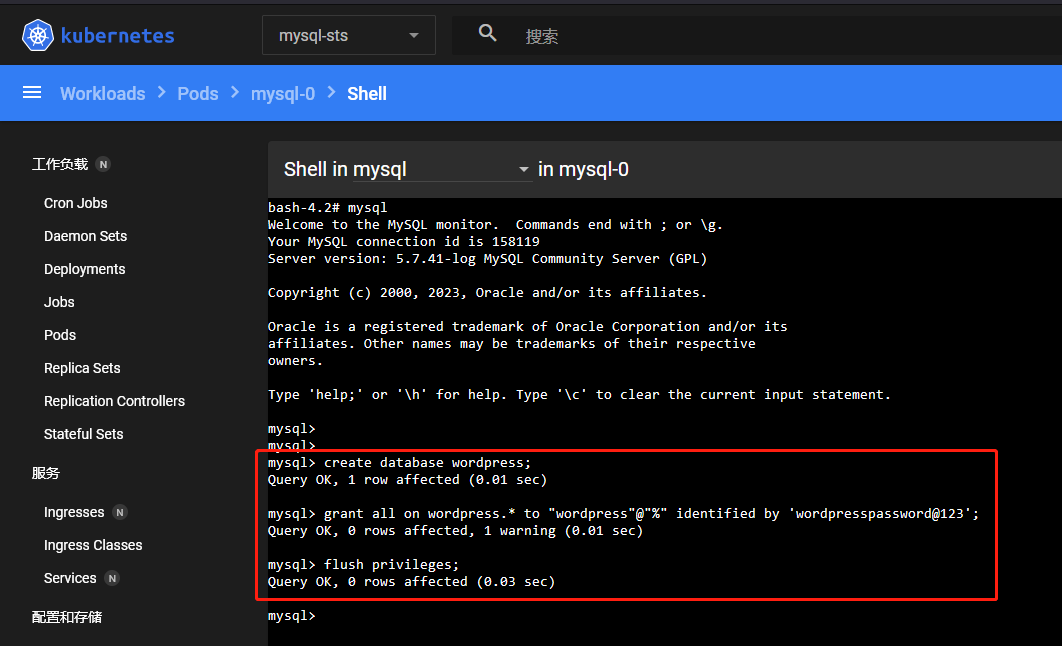
Task: Open Pods in the sidebar
Action: [x=60, y=335]
